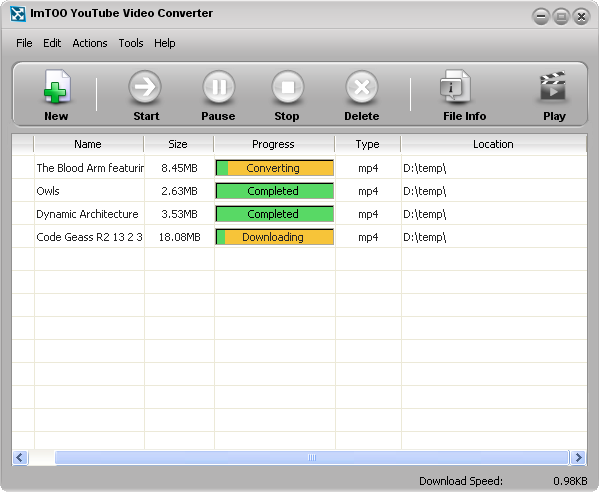Image resolution: width=599 pixels, height=492 pixels.
Task: Pause the active task with the Pause icon
Action: [x=219, y=87]
